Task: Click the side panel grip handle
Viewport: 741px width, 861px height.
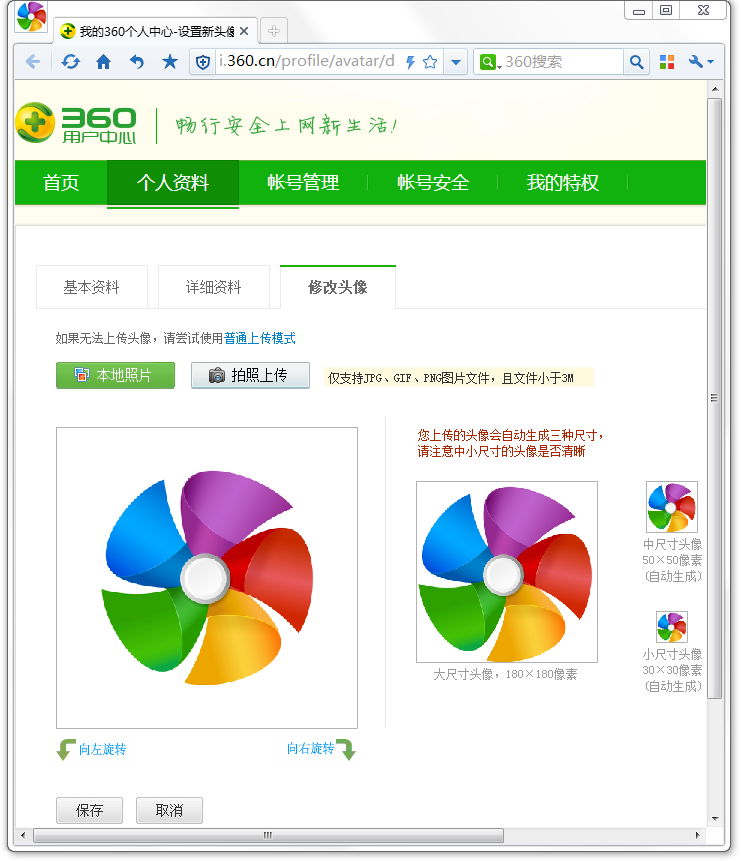Action: point(714,398)
